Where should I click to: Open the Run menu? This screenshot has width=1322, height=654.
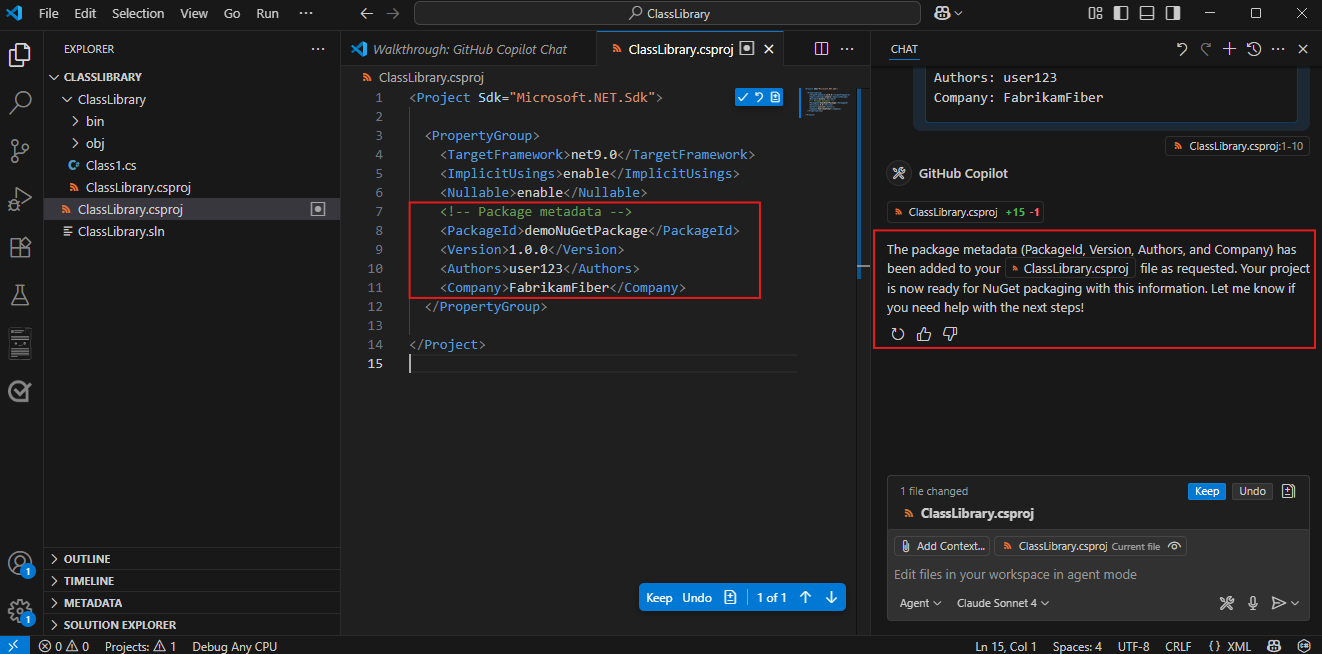coord(266,13)
